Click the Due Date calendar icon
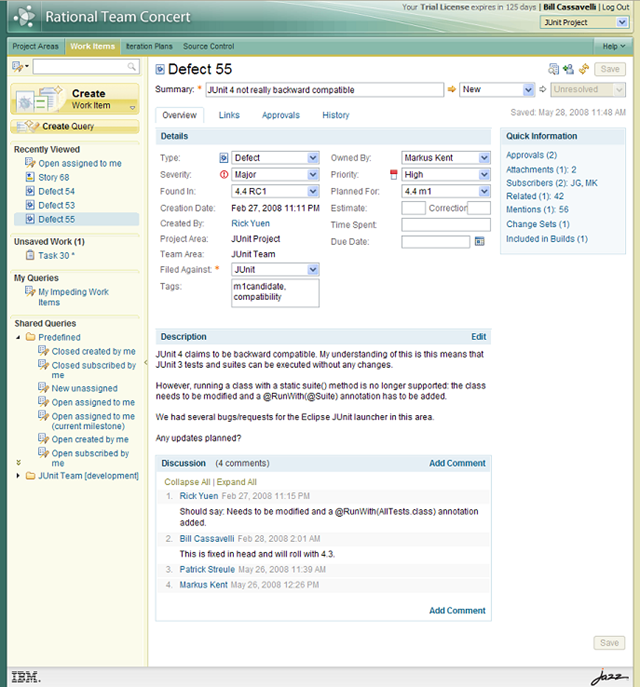 (480, 241)
